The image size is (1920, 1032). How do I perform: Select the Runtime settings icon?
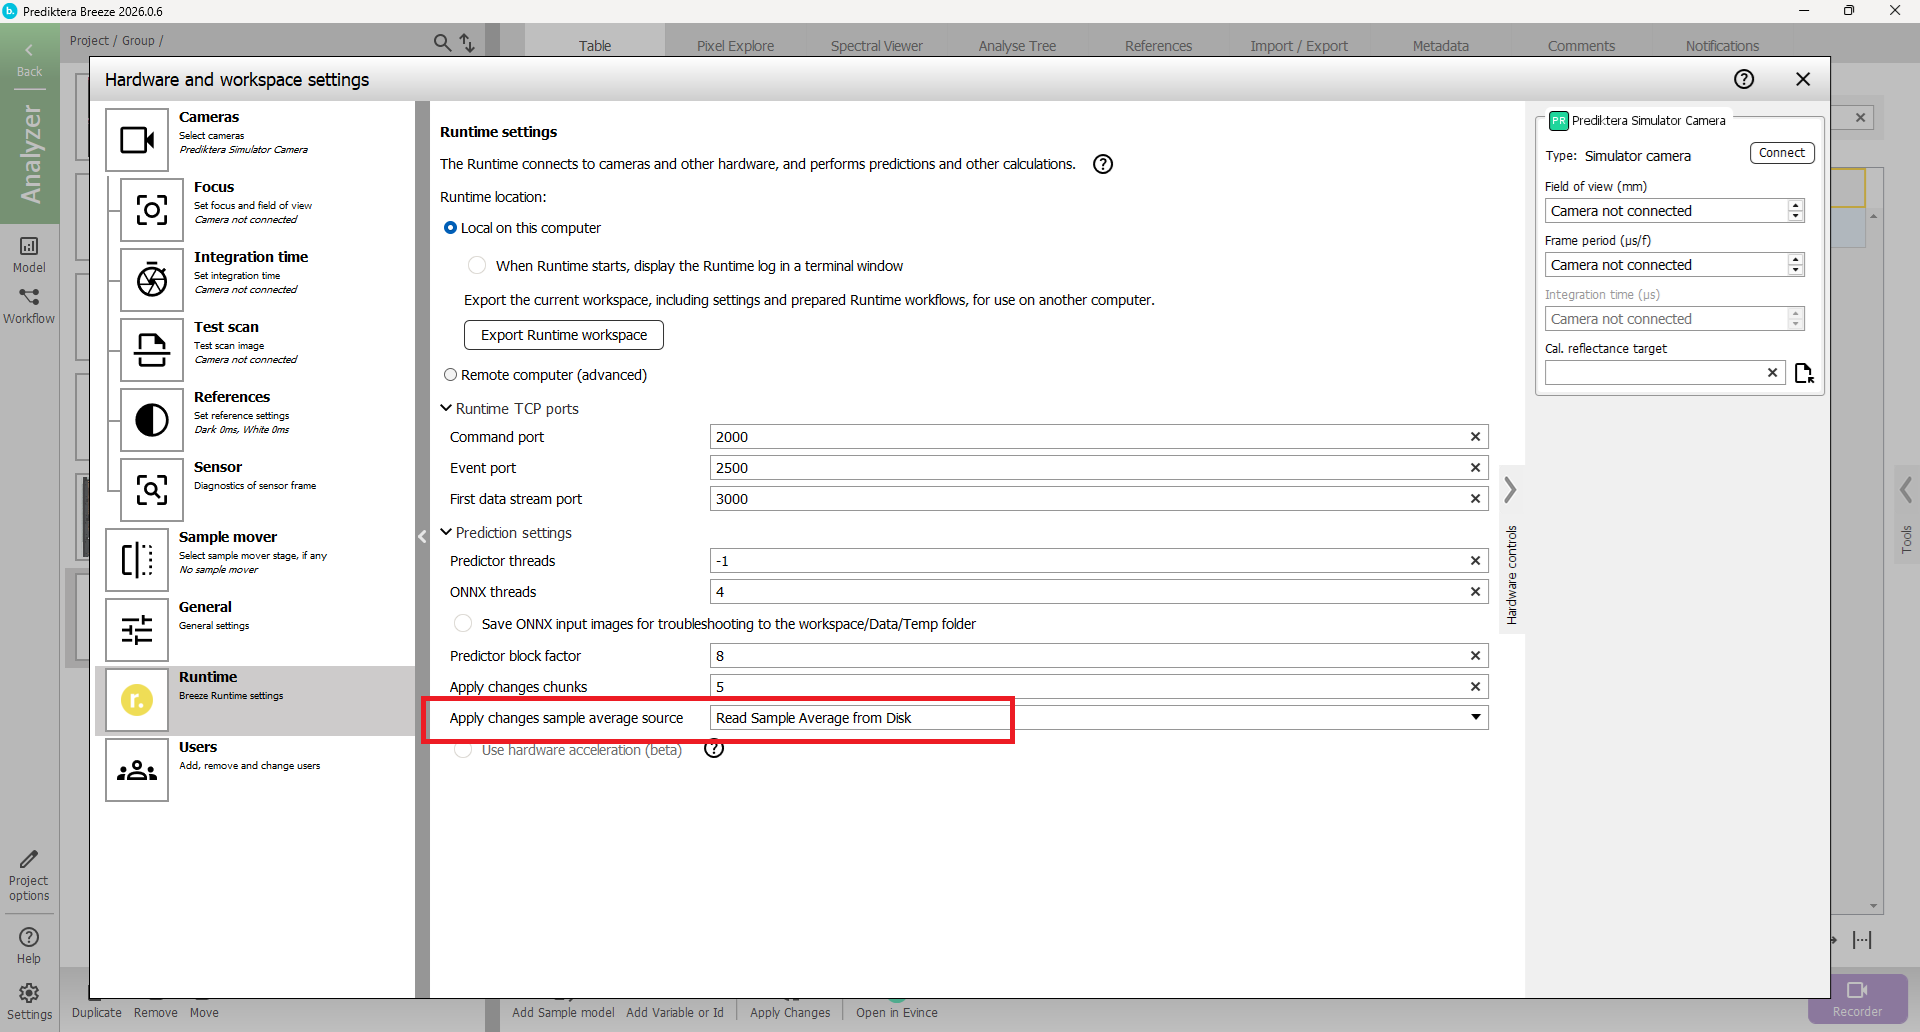point(137,700)
